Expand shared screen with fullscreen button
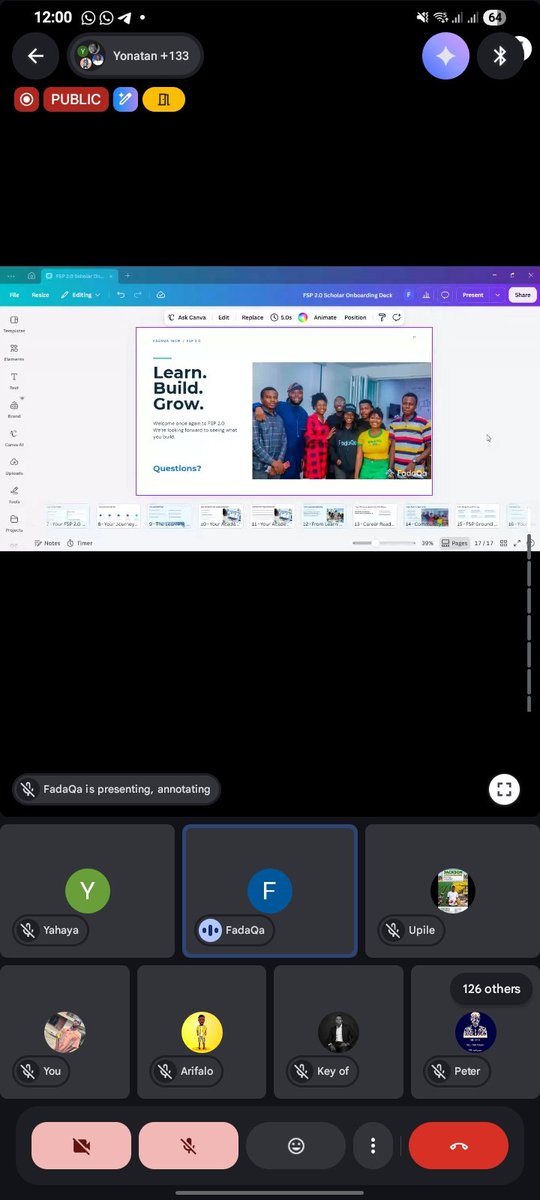540x1200 pixels. click(504, 789)
